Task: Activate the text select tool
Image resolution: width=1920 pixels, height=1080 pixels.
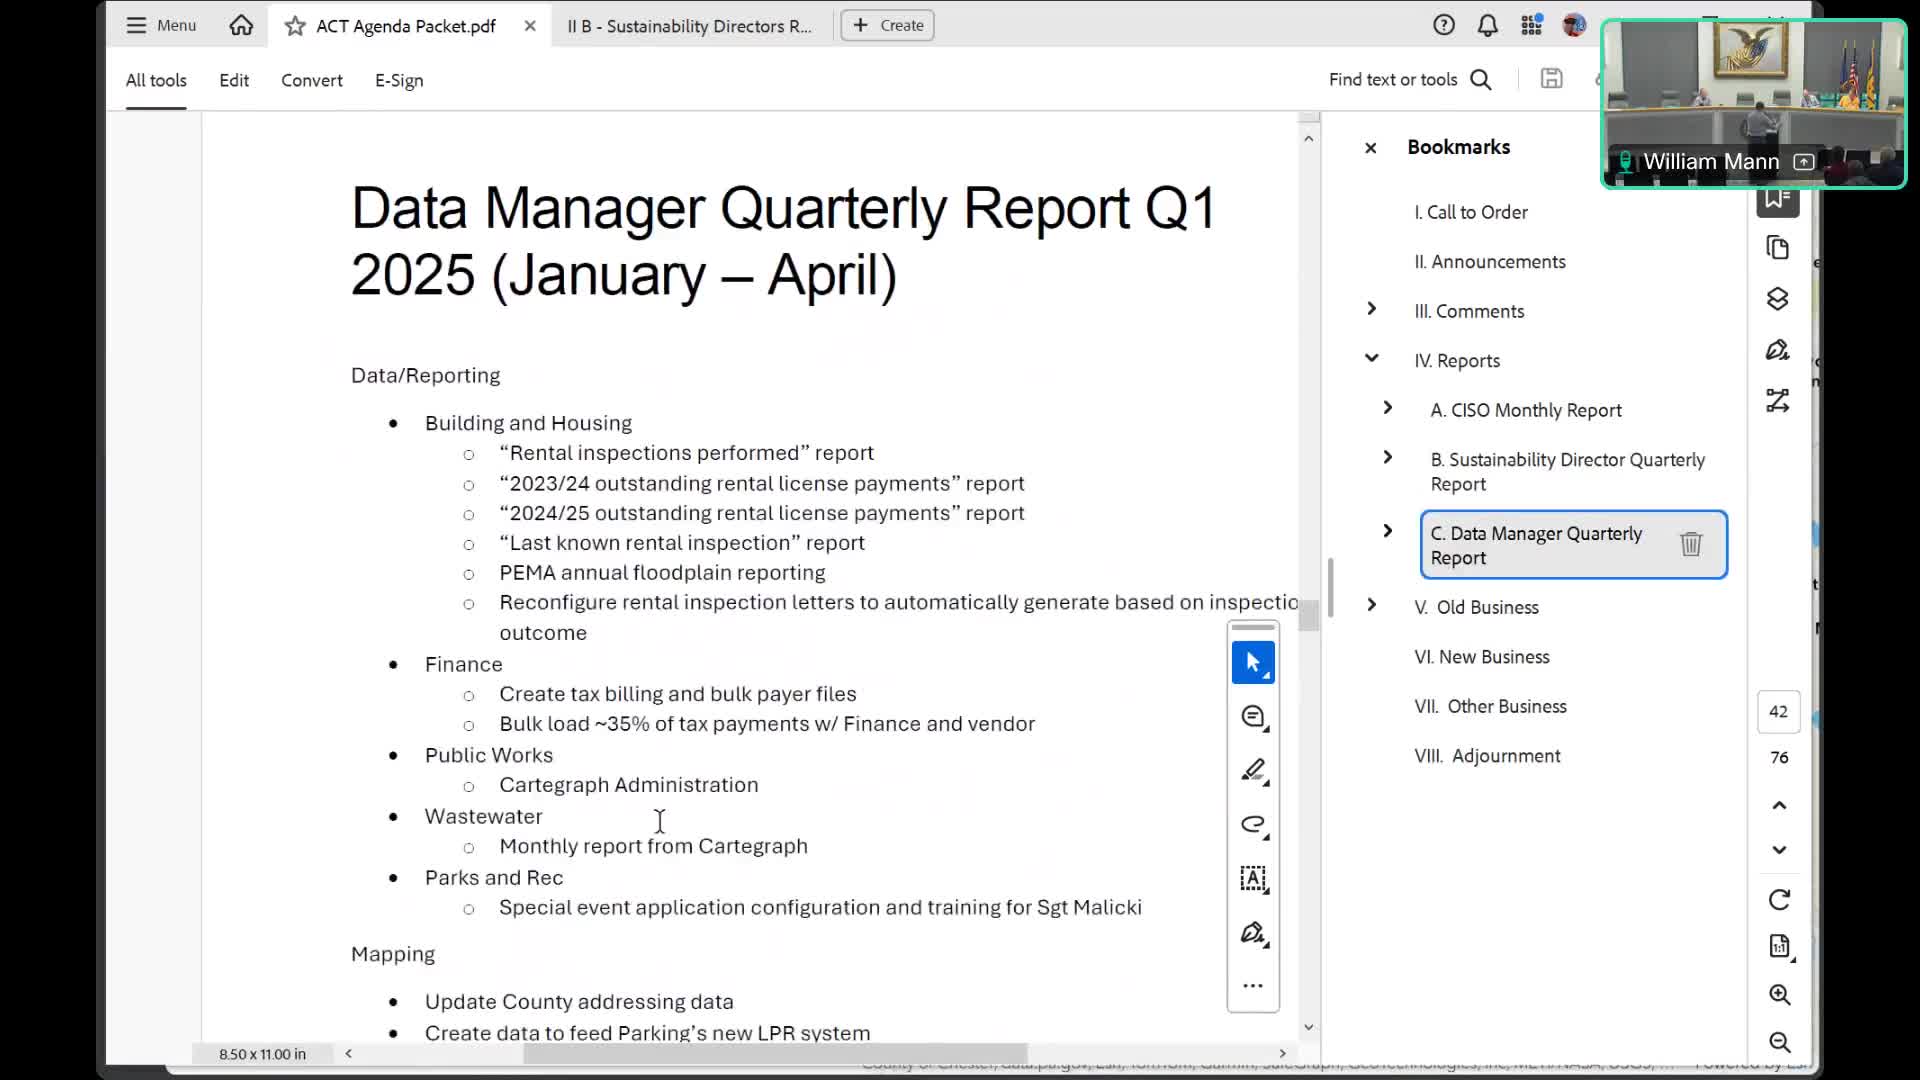Action: pos(1253,879)
